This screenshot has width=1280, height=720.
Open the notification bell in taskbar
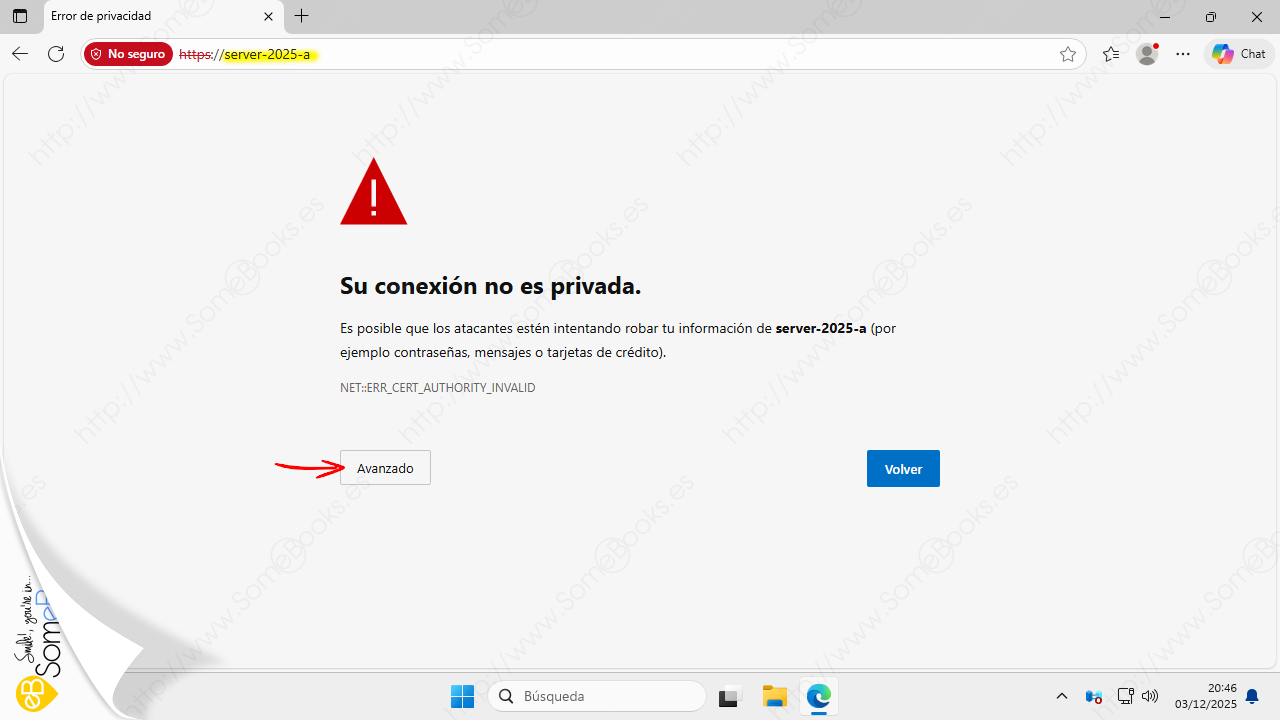1251,696
